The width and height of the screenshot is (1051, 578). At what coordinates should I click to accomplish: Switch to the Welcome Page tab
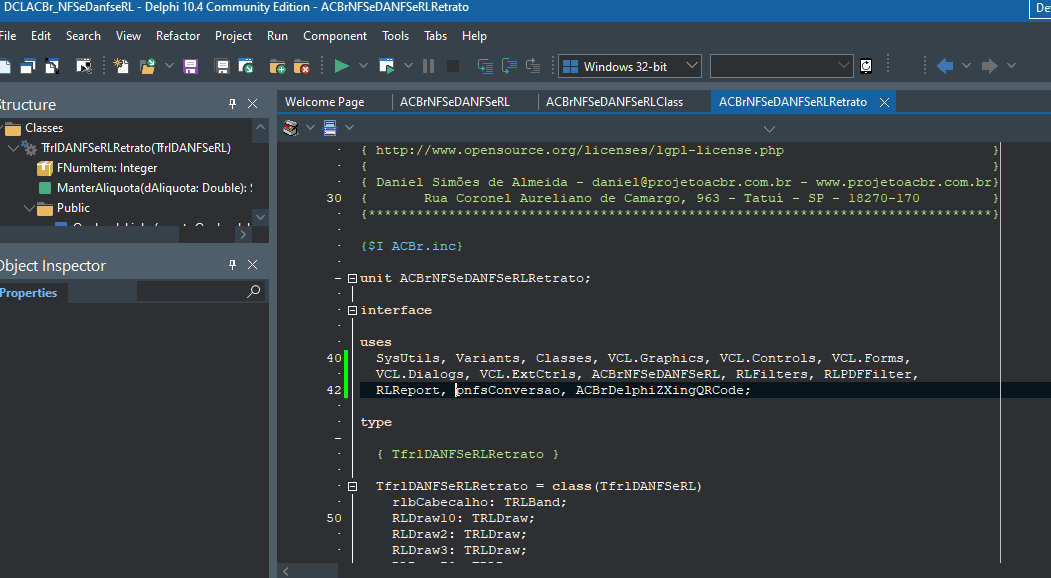click(324, 102)
